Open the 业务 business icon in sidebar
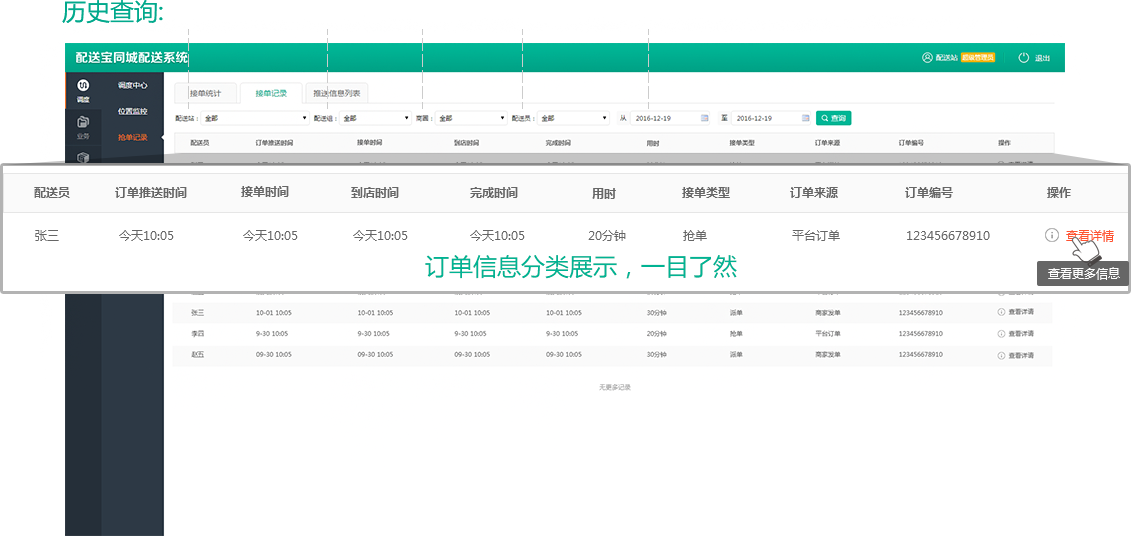The width and height of the screenshot is (1132, 536). 83,123
